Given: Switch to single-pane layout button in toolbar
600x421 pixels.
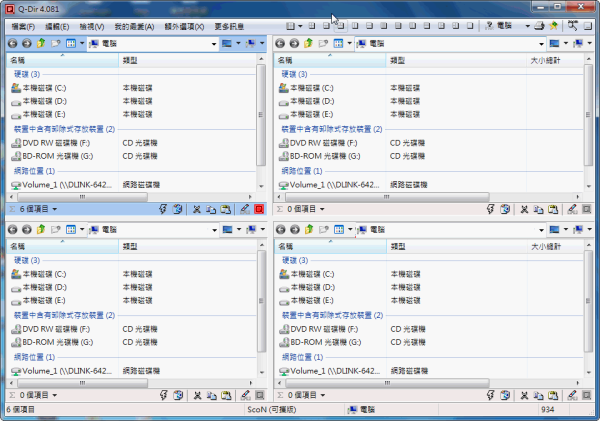Looking at the screenshot, I should pyautogui.click(x=470, y=26).
